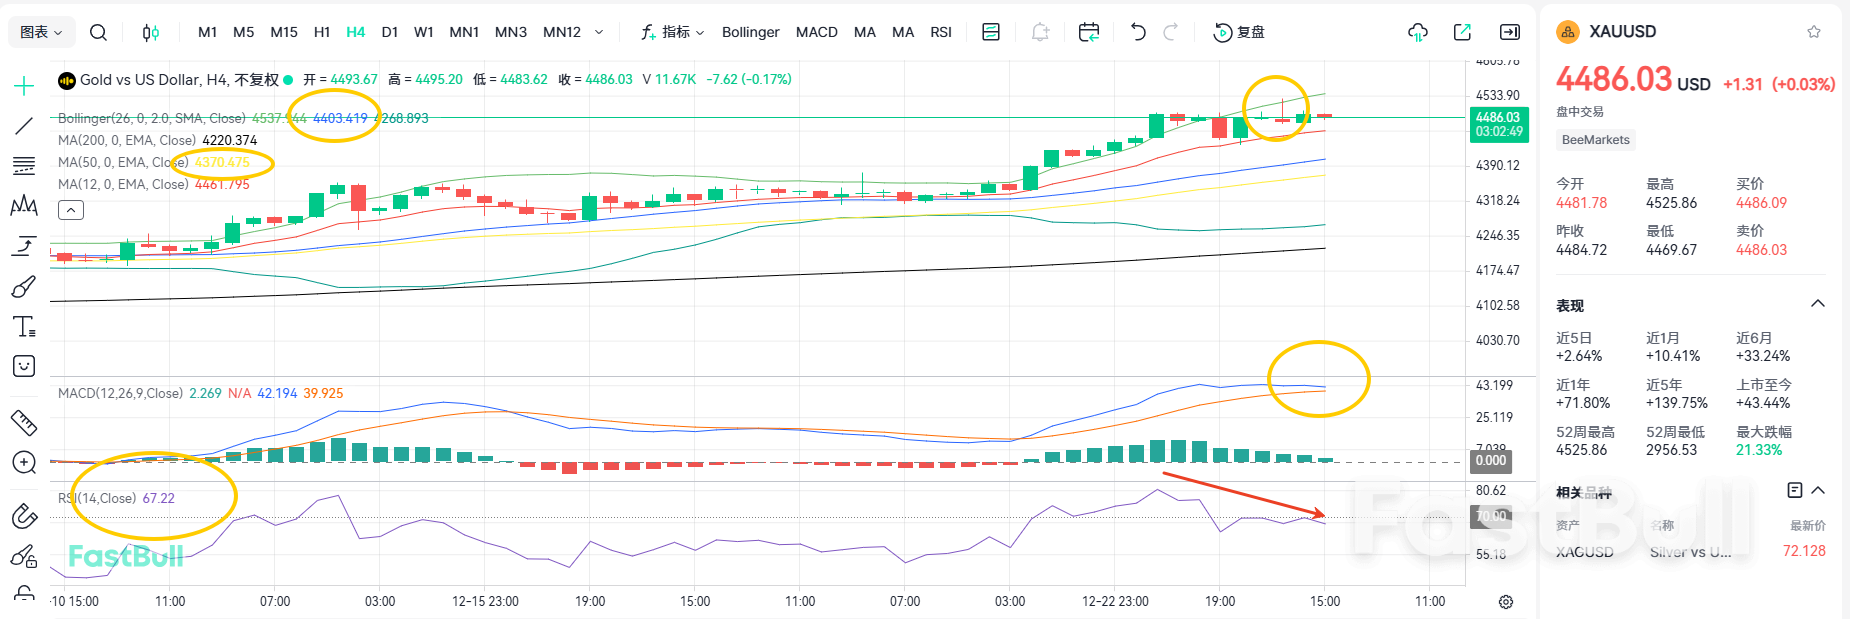Pick the ruler measurement tool
Viewport: 1850px width, 619px height.
24,423
